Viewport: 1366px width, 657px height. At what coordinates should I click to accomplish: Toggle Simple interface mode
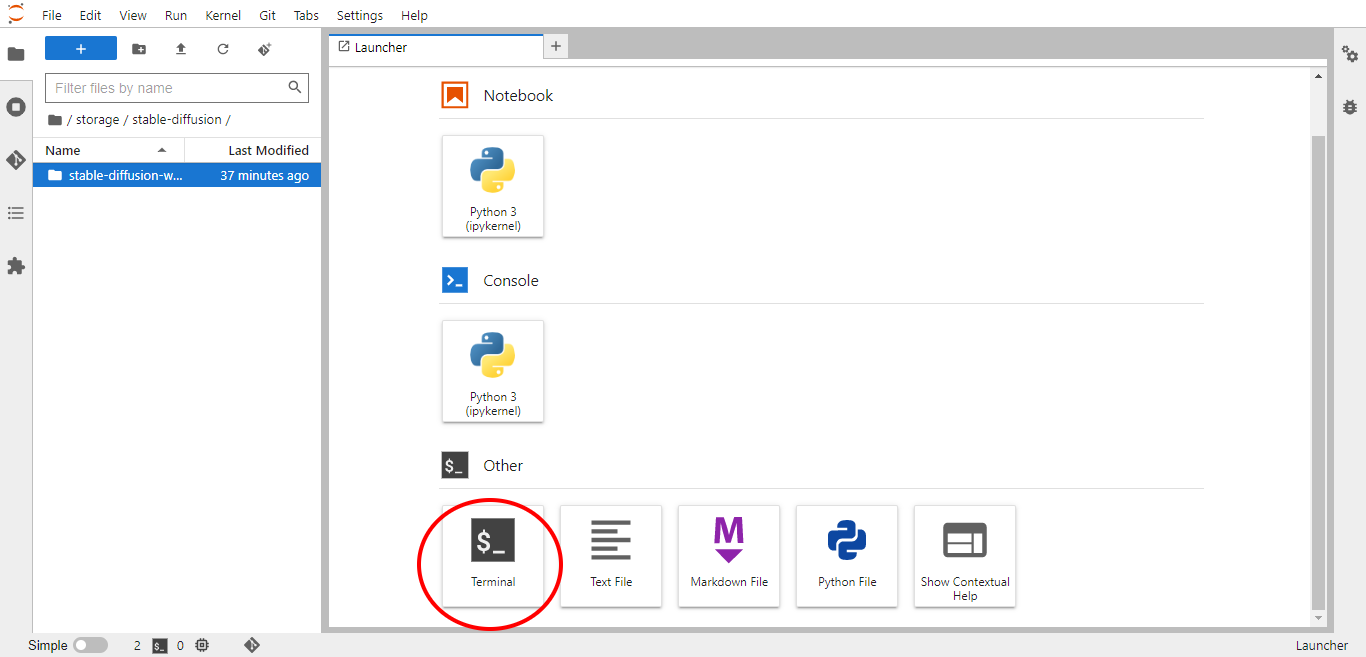pyautogui.click(x=90, y=645)
